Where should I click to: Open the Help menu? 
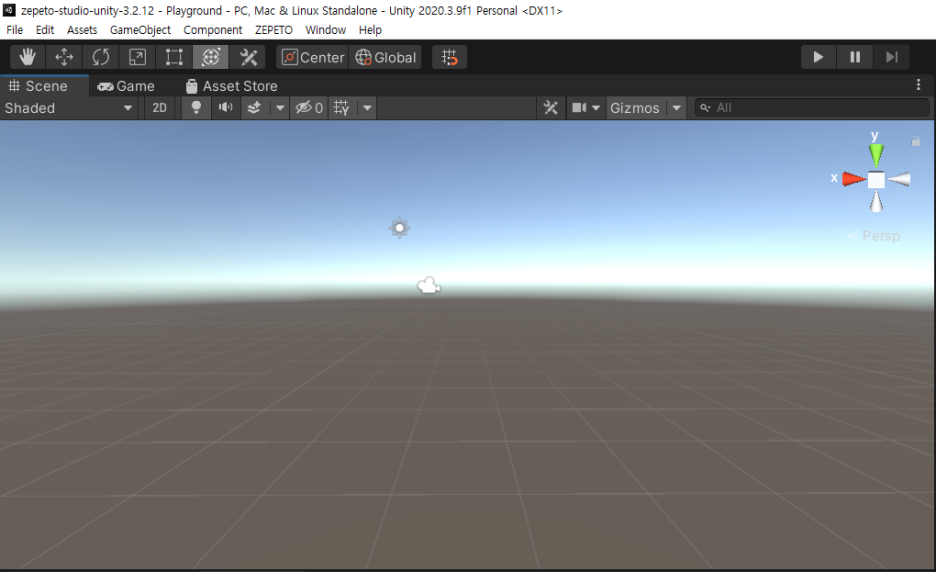[370, 30]
